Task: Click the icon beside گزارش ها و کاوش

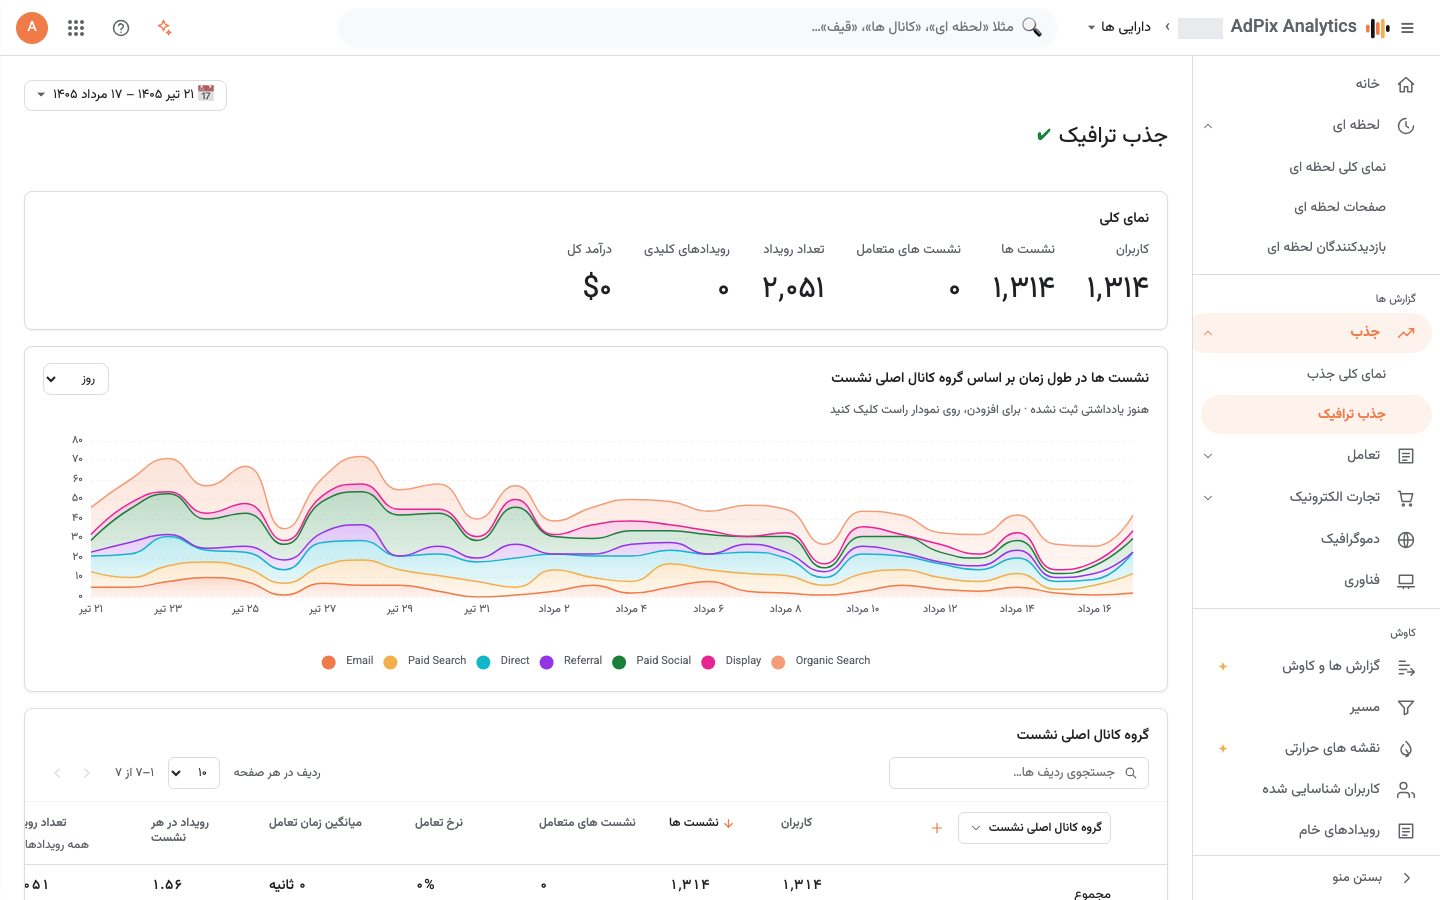Action: point(1406,667)
